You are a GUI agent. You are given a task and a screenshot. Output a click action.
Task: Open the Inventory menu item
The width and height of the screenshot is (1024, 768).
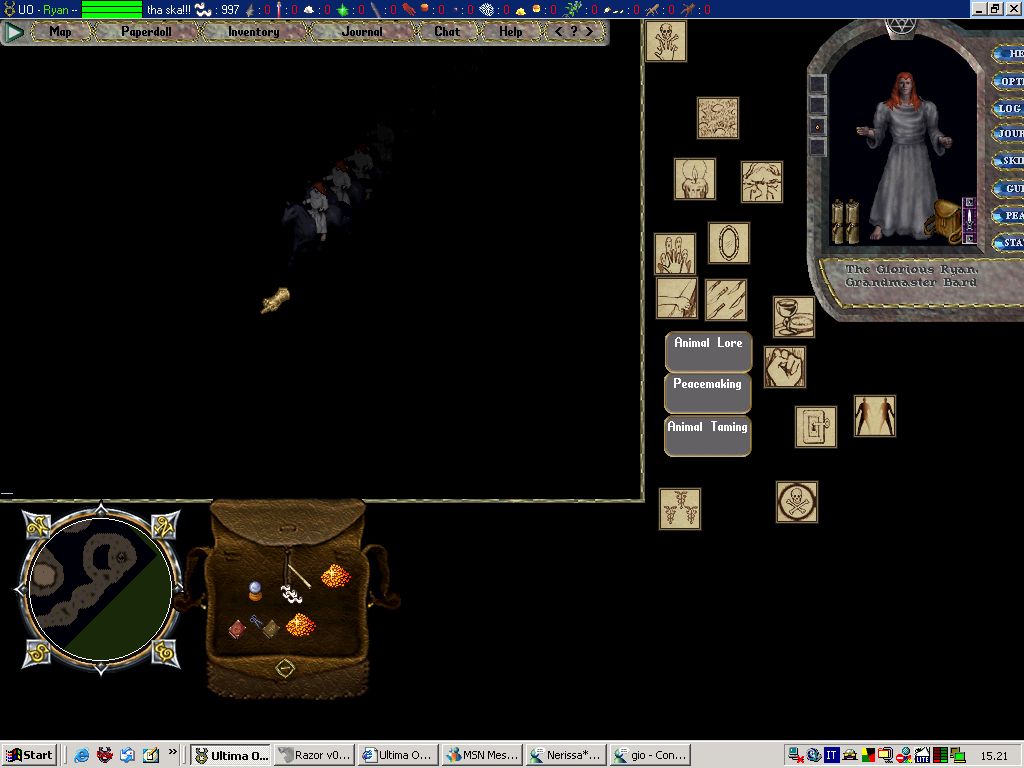(x=253, y=31)
